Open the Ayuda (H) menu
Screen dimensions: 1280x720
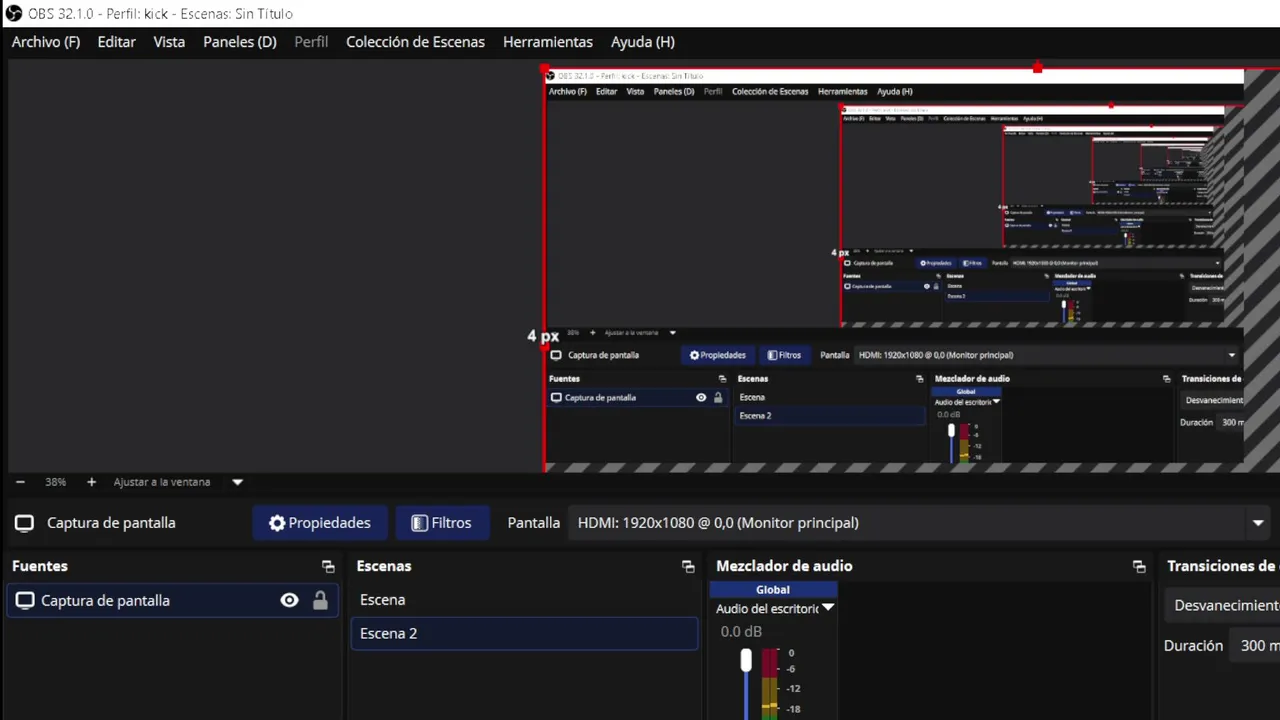click(x=643, y=42)
